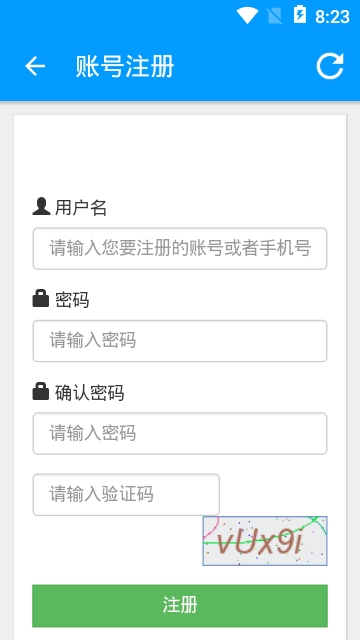
Task: Focus the username input field
Action: 180,249
